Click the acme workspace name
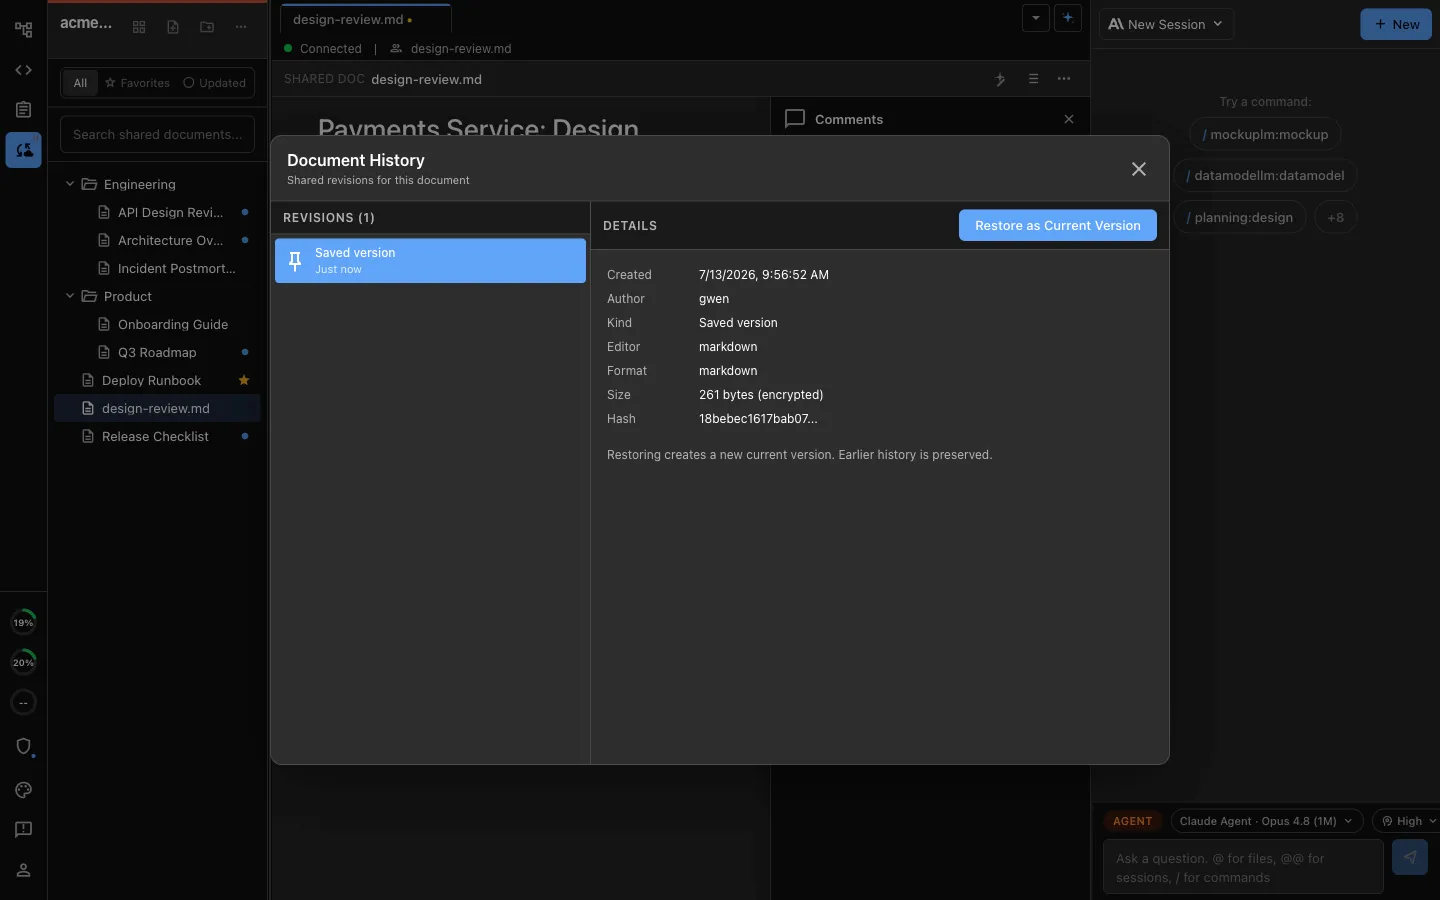Screen dimensions: 1440x900 (x=86, y=23)
